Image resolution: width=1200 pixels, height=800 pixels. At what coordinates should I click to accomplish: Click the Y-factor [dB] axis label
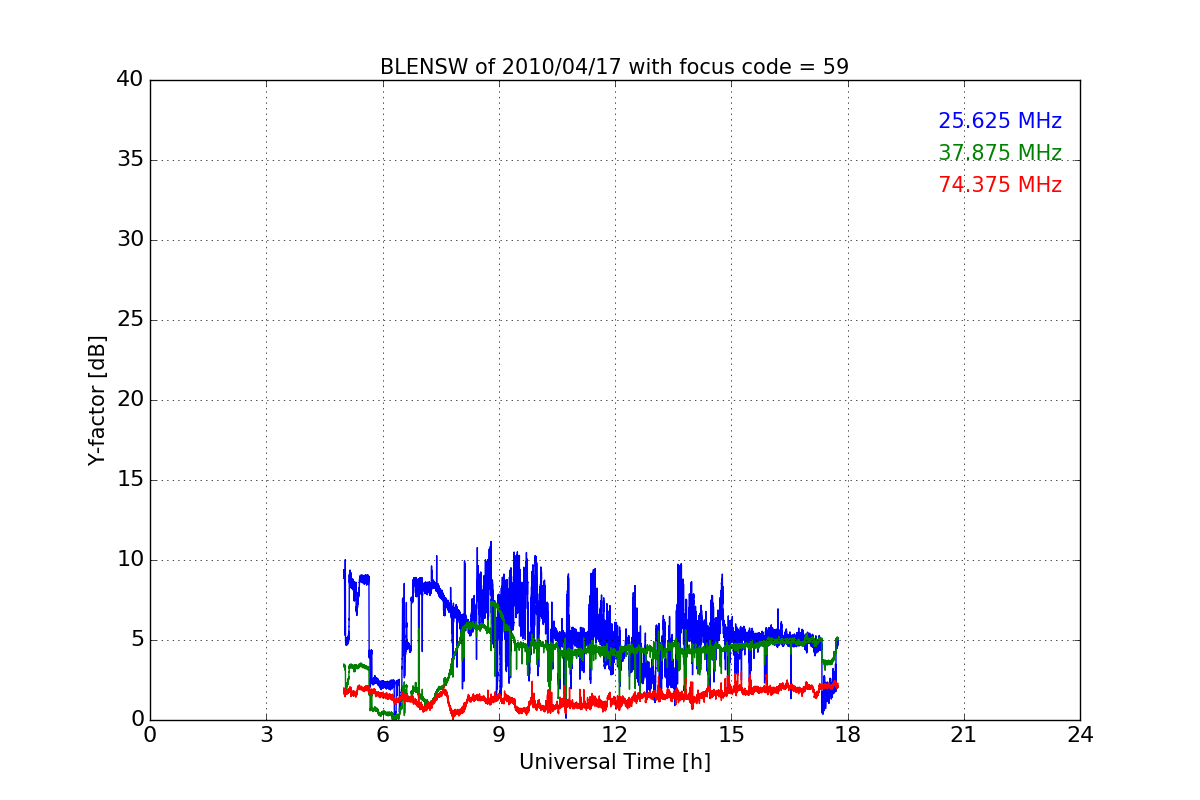(x=97, y=400)
